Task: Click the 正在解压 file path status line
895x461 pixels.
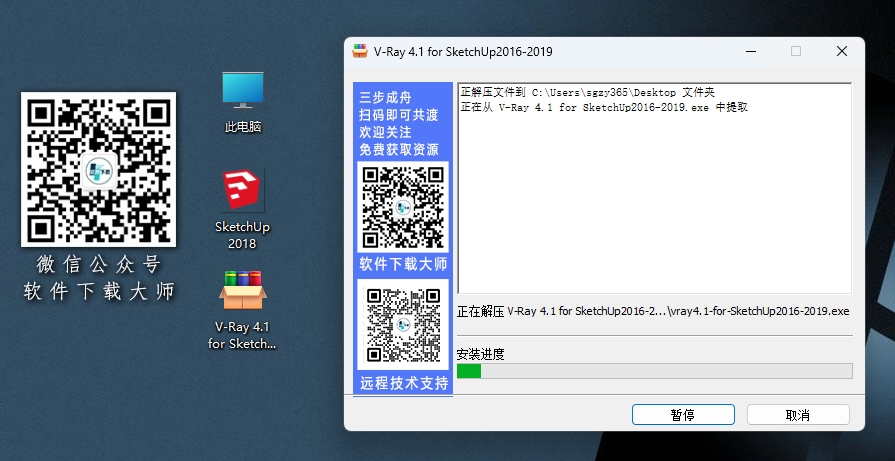Action: point(653,311)
